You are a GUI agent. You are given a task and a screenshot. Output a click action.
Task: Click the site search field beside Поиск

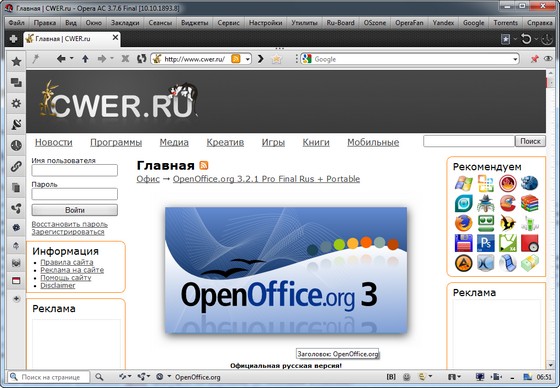[x=469, y=141]
